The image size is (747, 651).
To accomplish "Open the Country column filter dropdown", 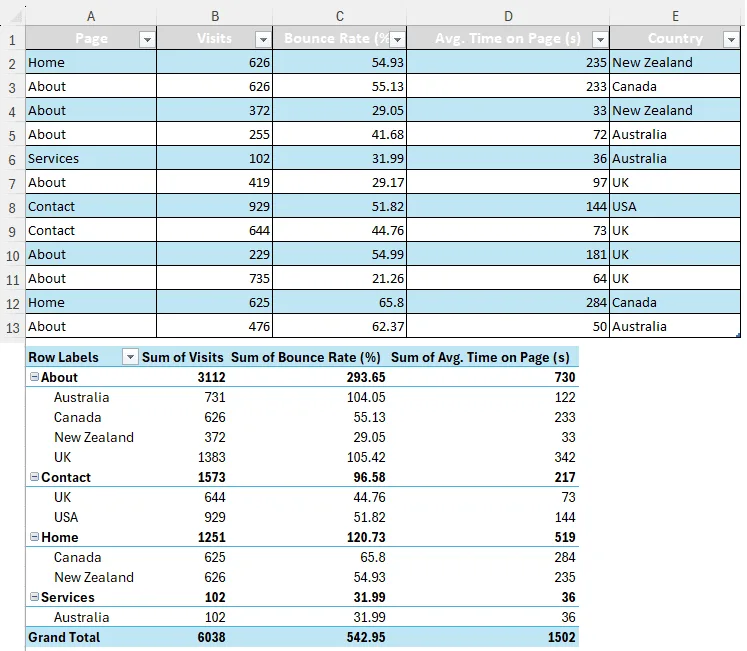I will [731, 40].
